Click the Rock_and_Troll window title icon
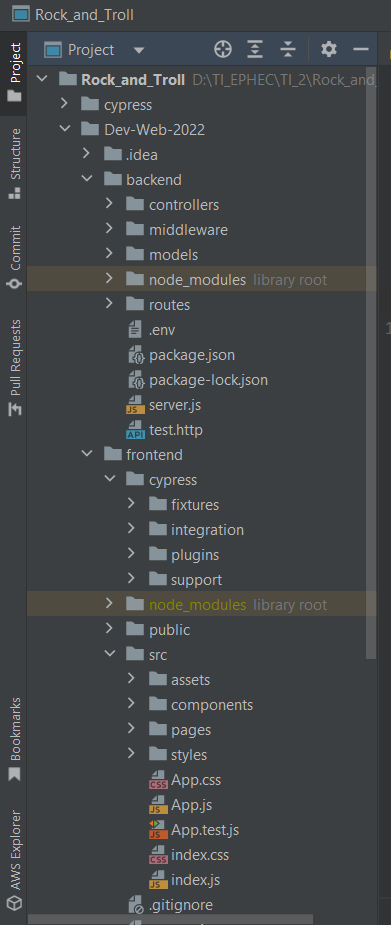 point(21,15)
